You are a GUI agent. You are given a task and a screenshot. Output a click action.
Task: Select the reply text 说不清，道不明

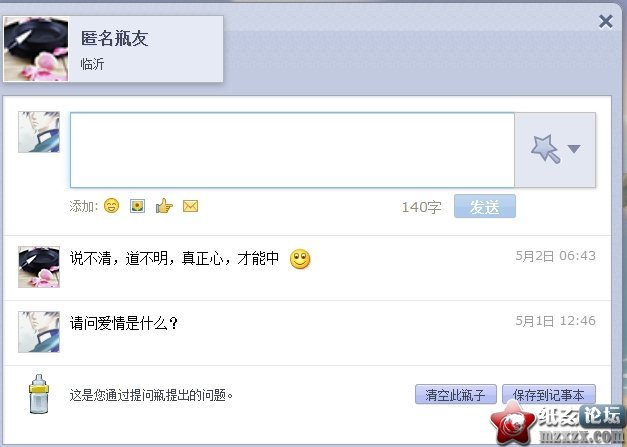[119, 258]
